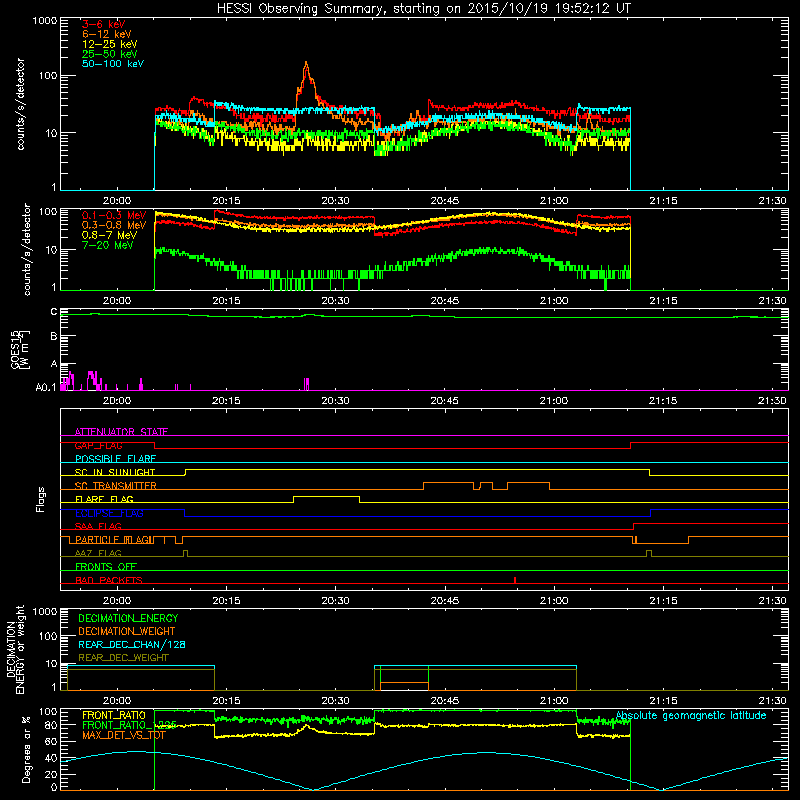Click the orange 6-12 keV flare peak
The width and height of the screenshot is (800, 800).
[306, 66]
